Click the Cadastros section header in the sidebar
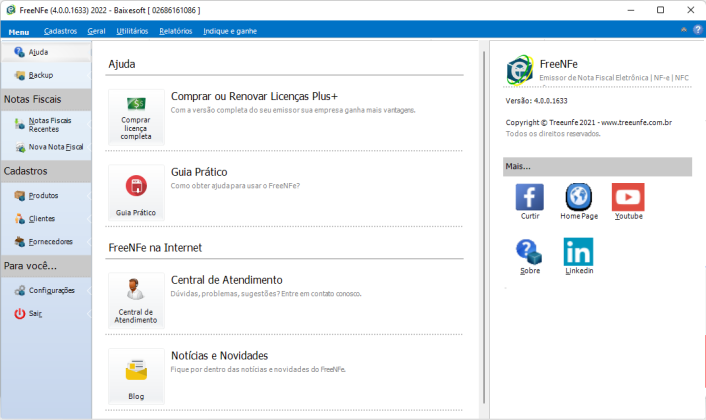706x420 pixels. tap(46, 171)
